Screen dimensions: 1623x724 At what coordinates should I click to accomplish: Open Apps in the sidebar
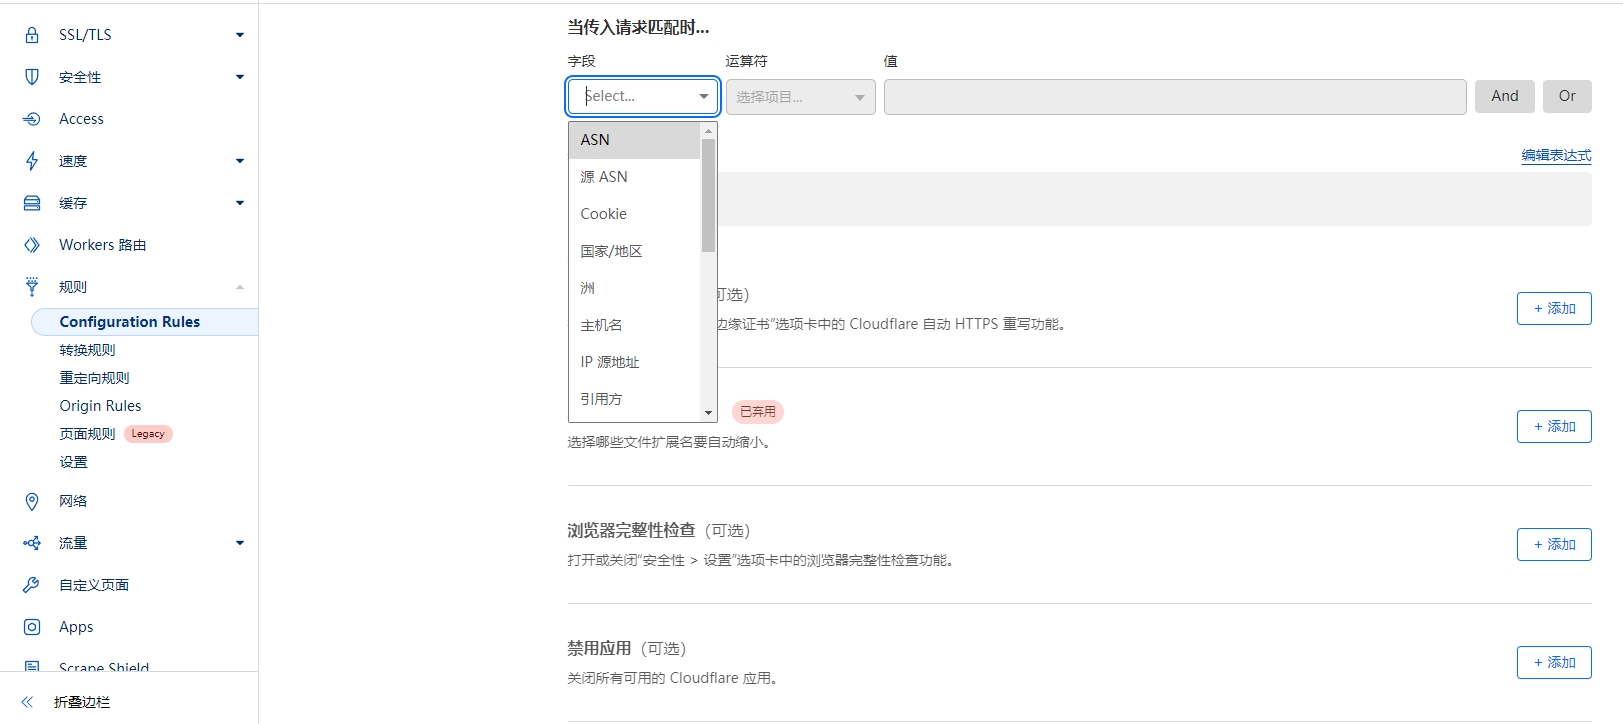coord(76,627)
